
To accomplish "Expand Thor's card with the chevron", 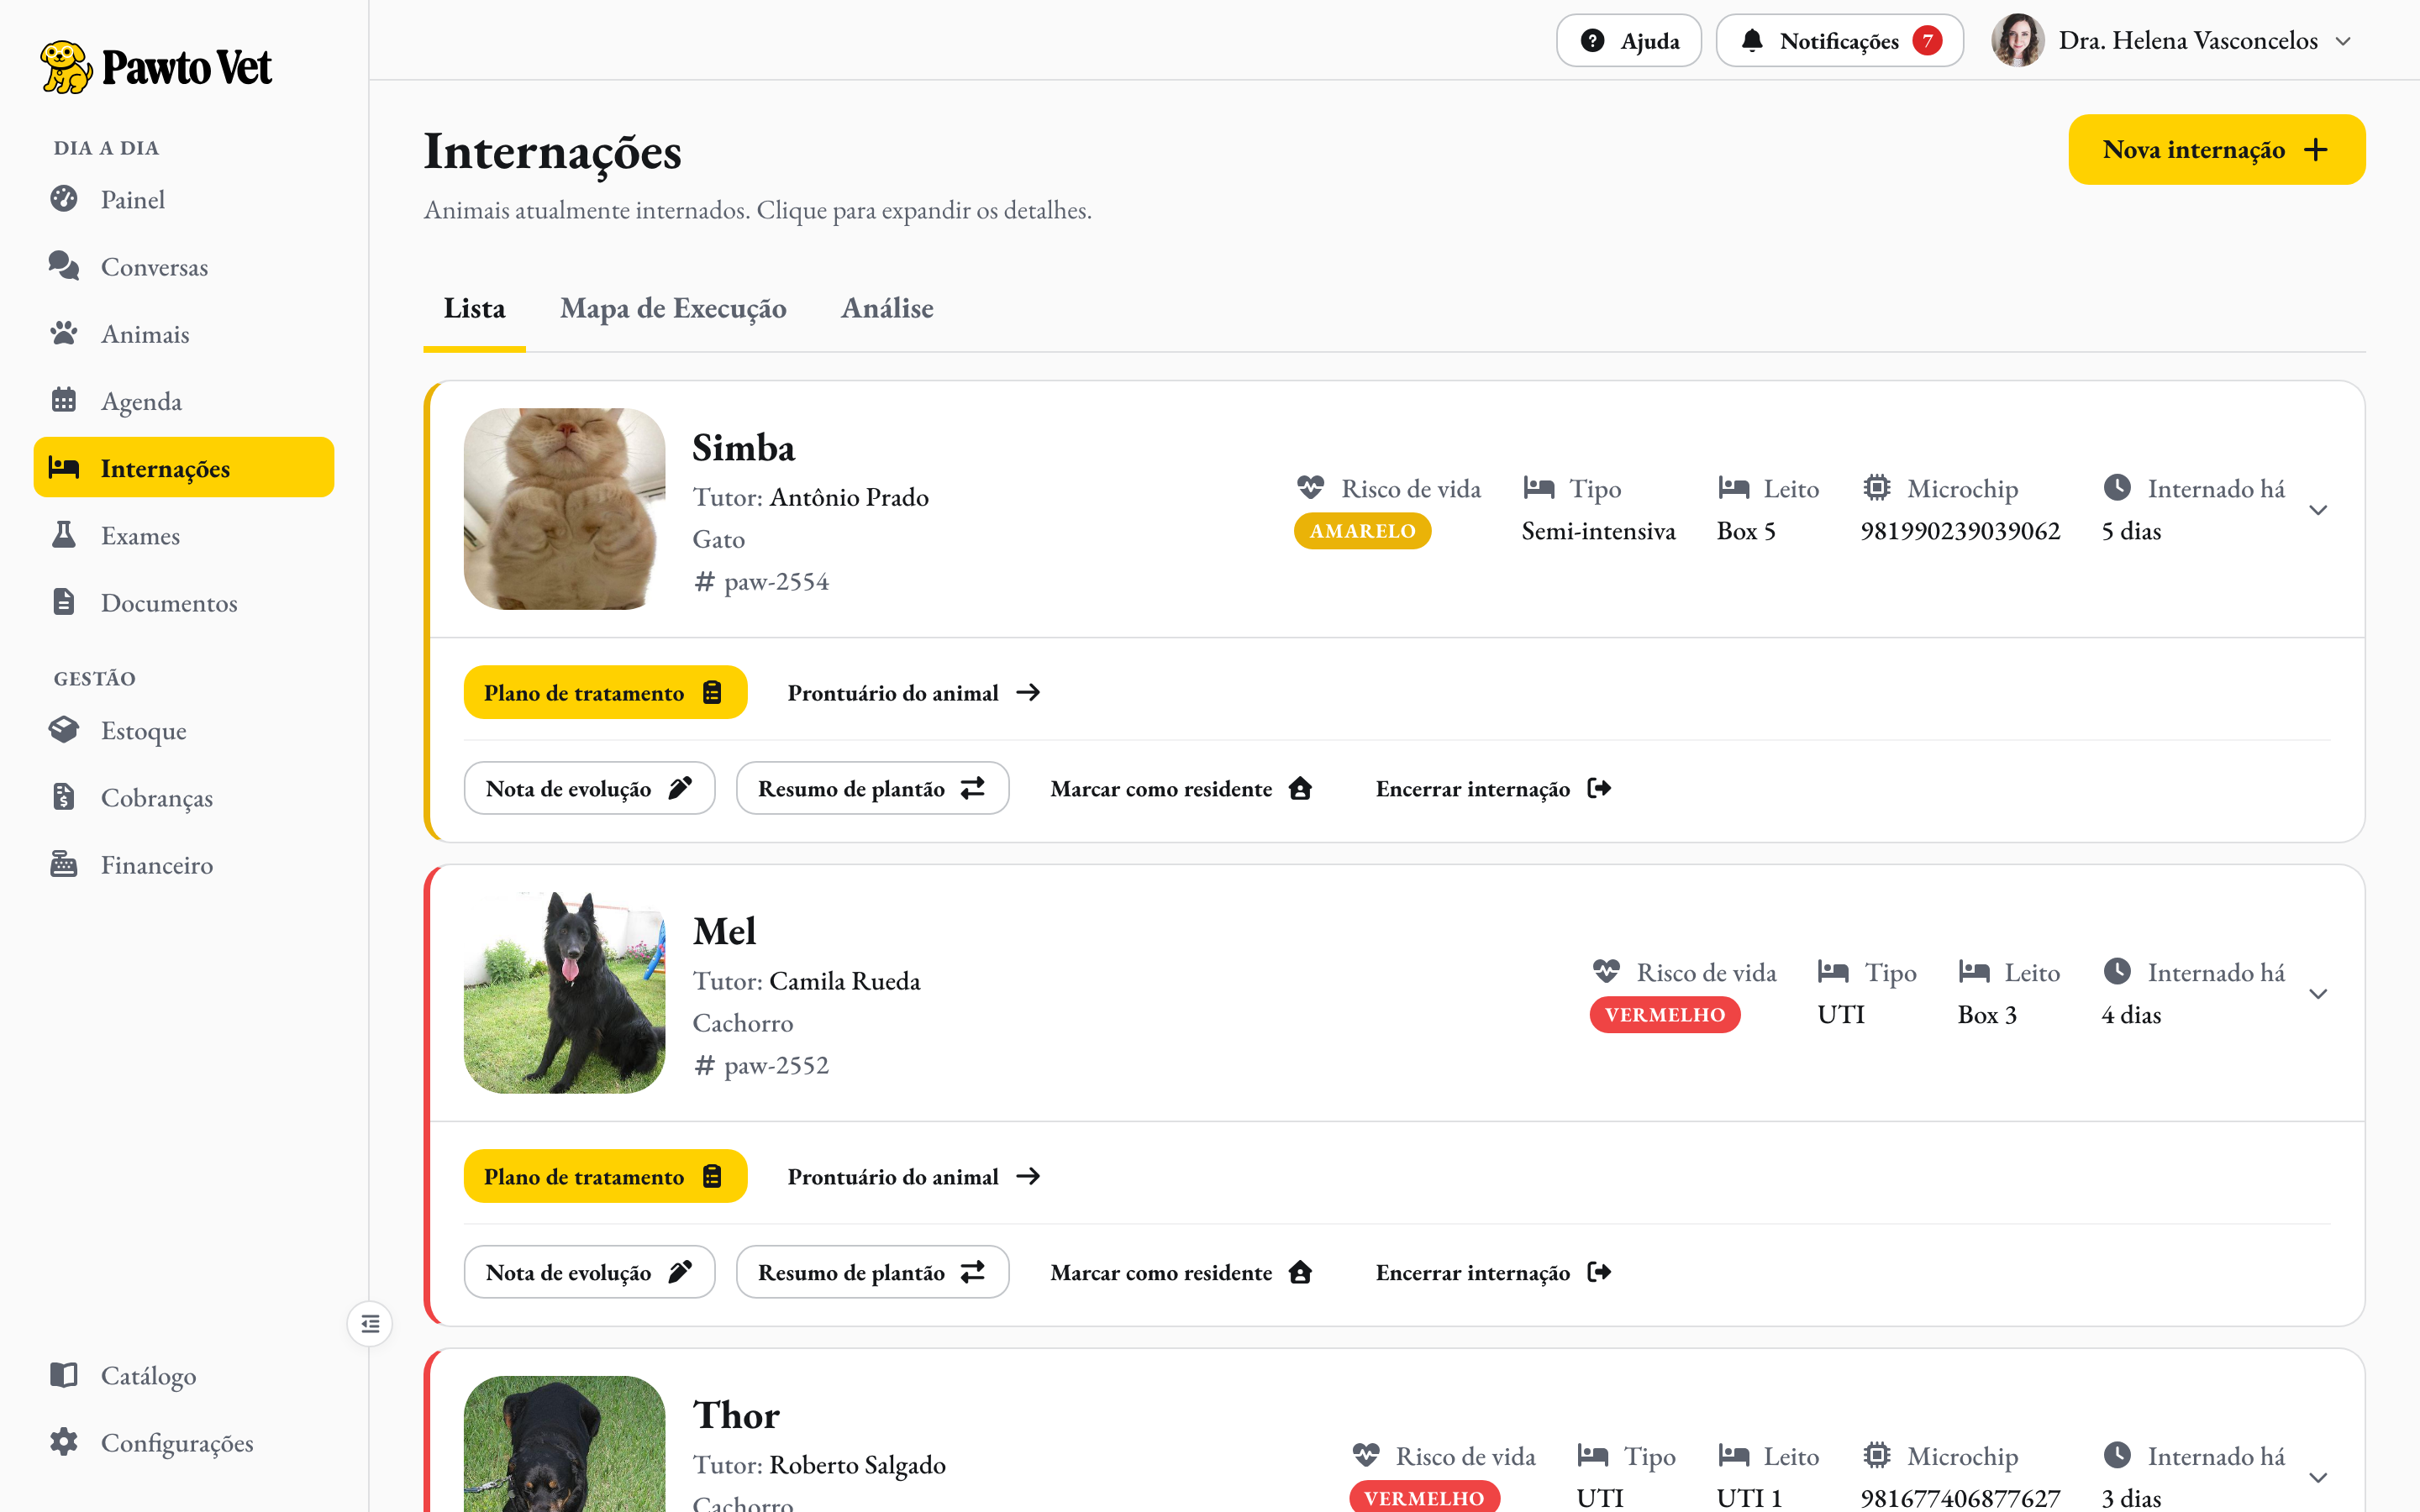I will pos(2318,1477).
